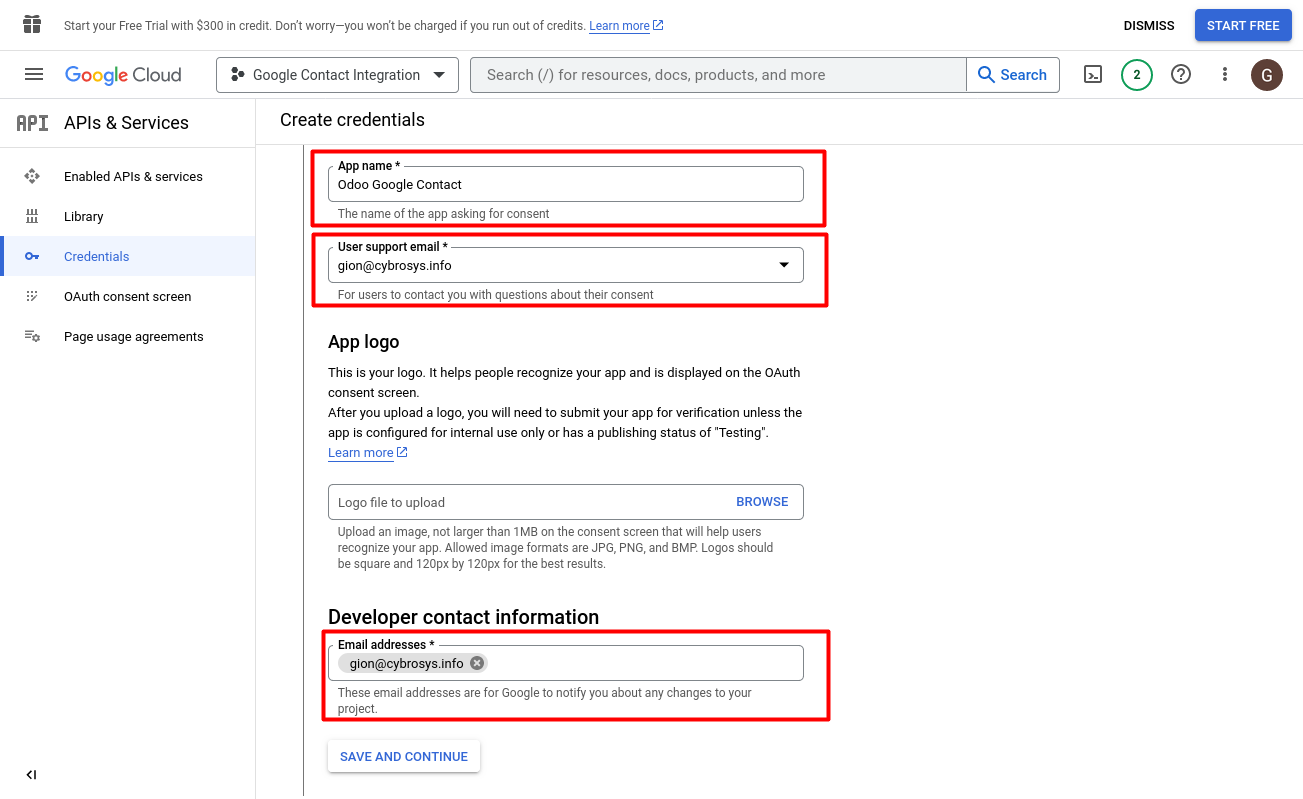Image resolution: width=1303 pixels, height=799 pixels.
Task: Click the Google Cloud logo
Action: tap(123, 75)
